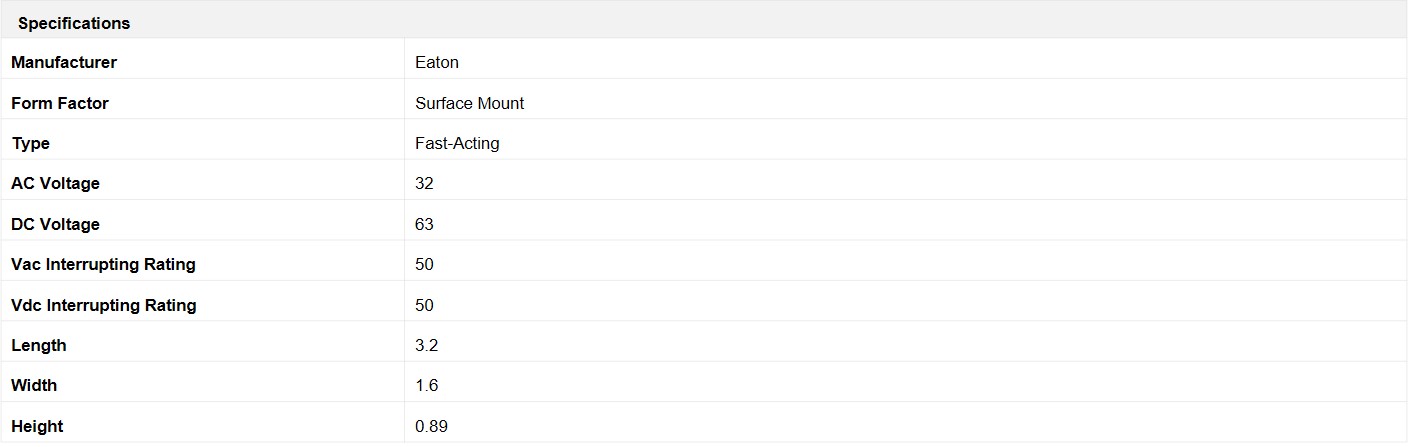Click the Vac Interrupting Rating value
Screen dimensions: 1408x447
pyautogui.click(x=425, y=264)
